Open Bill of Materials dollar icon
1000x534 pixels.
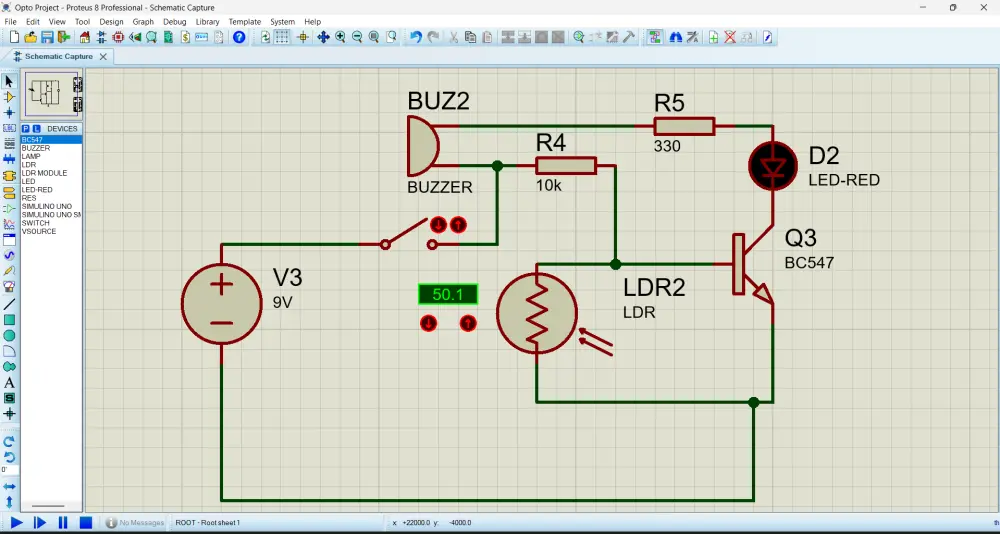(185, 37)
